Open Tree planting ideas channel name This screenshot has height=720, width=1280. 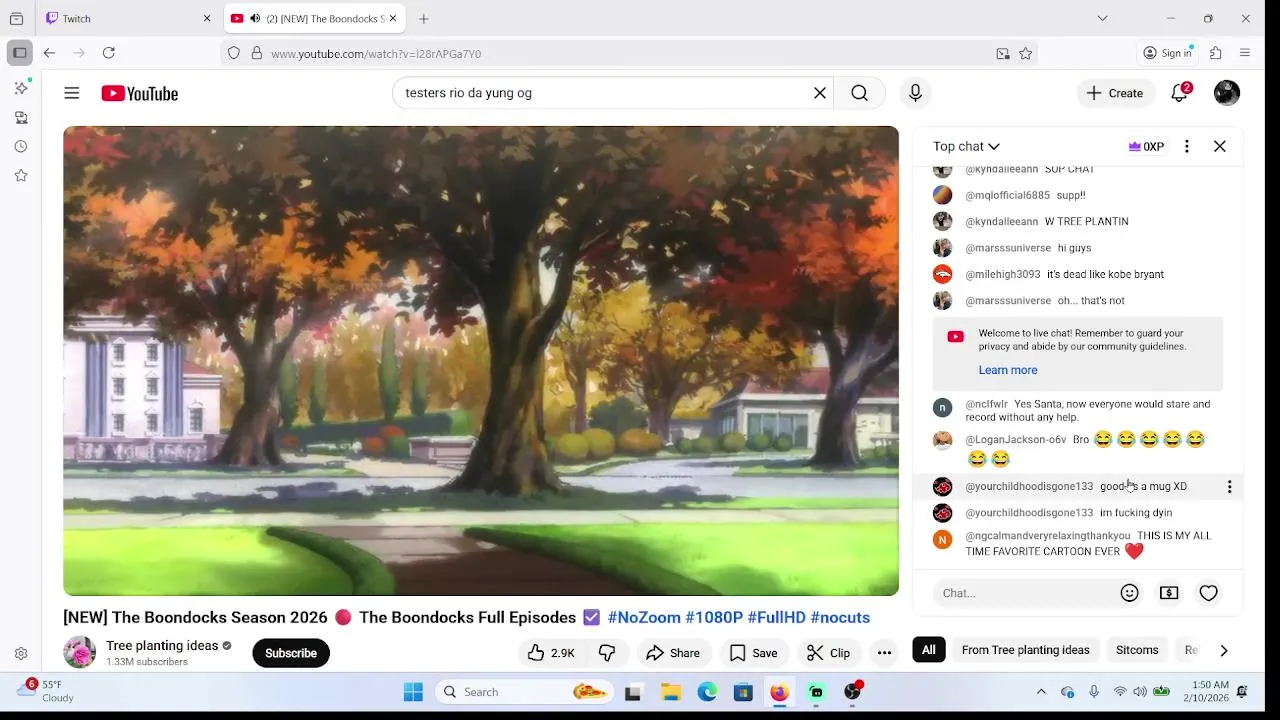click(x=162, y=646)
